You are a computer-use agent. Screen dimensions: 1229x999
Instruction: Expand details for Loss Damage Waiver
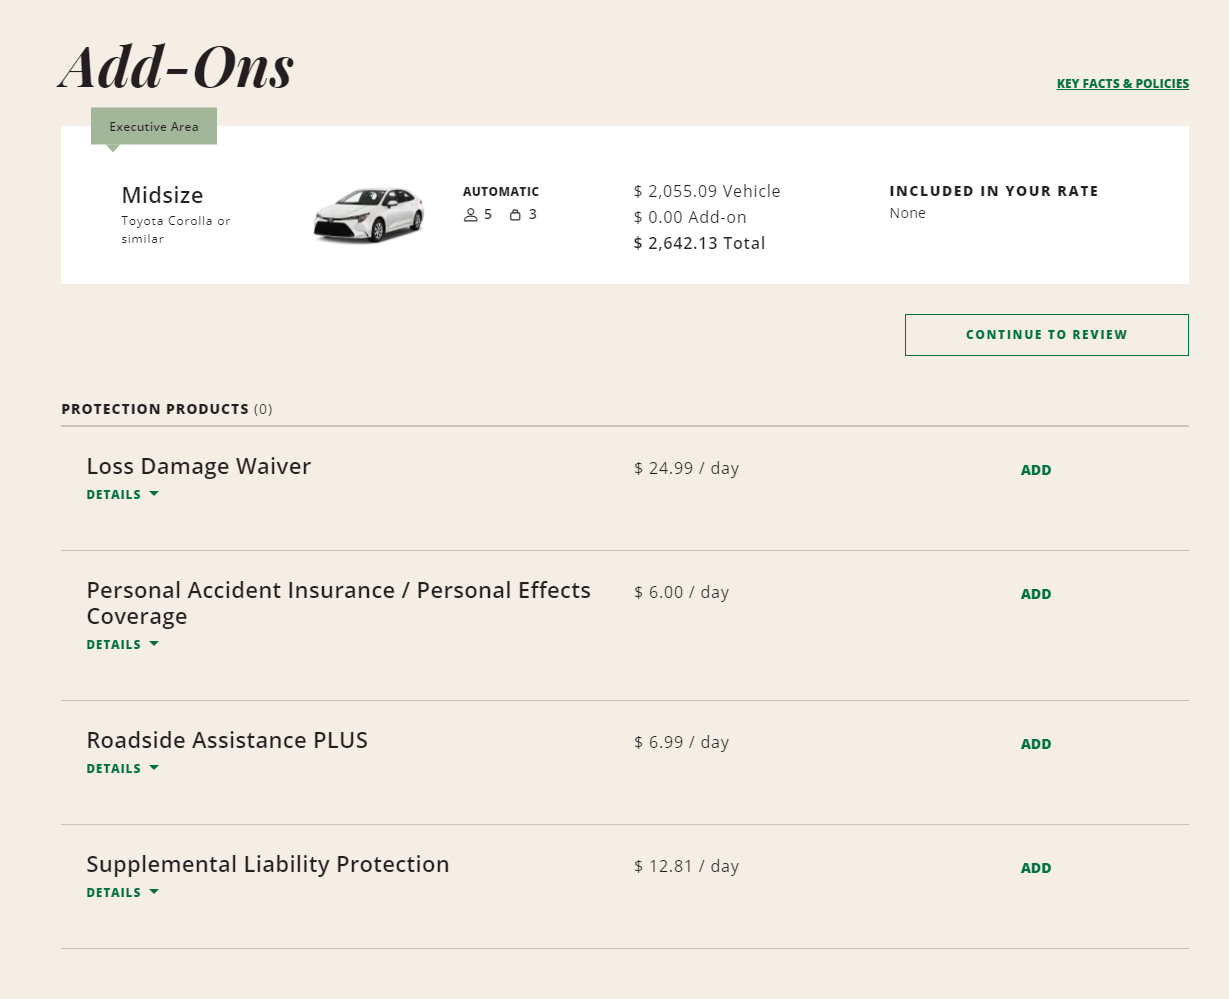123,495
